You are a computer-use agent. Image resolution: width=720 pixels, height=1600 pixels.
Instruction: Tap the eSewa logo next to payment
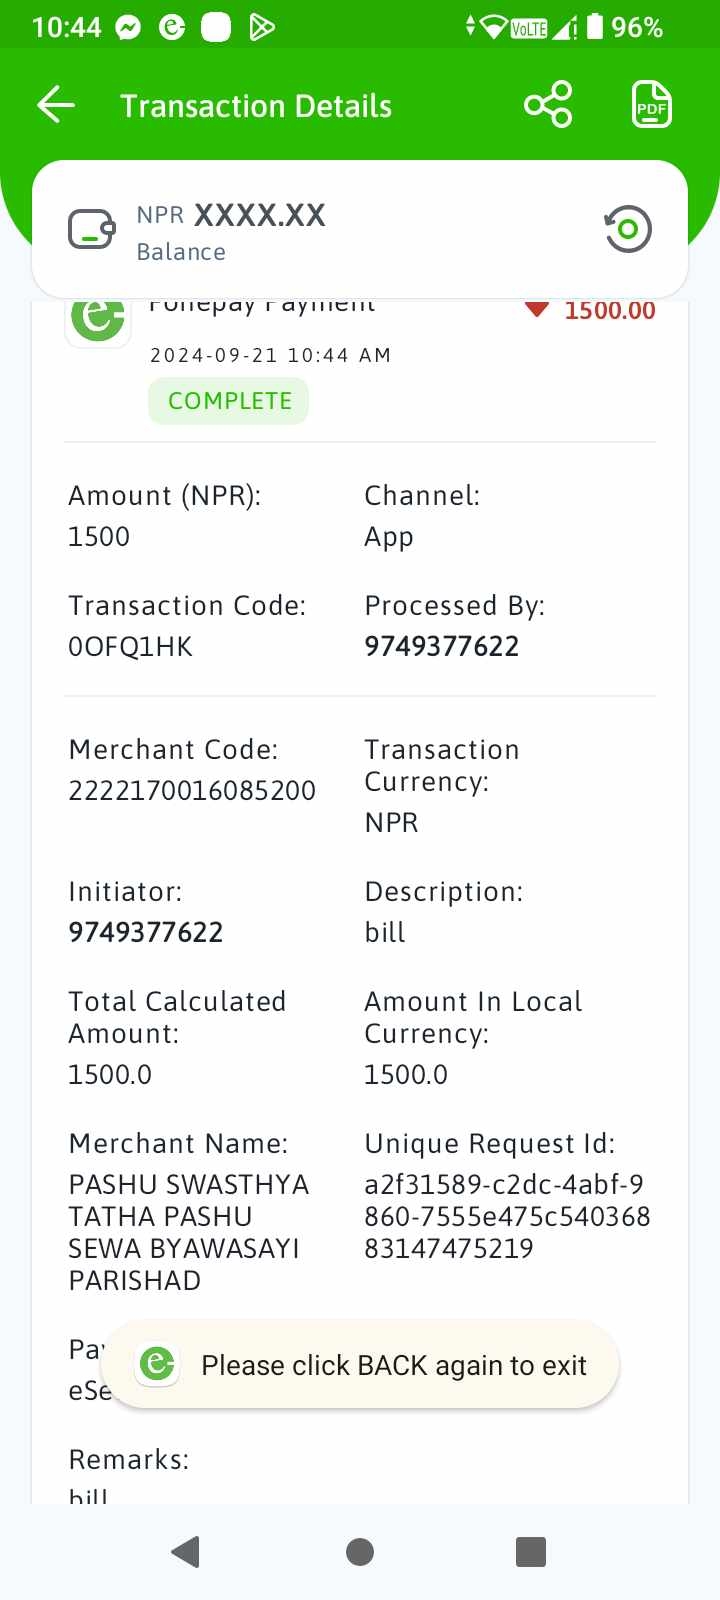(x=98, y=320)
